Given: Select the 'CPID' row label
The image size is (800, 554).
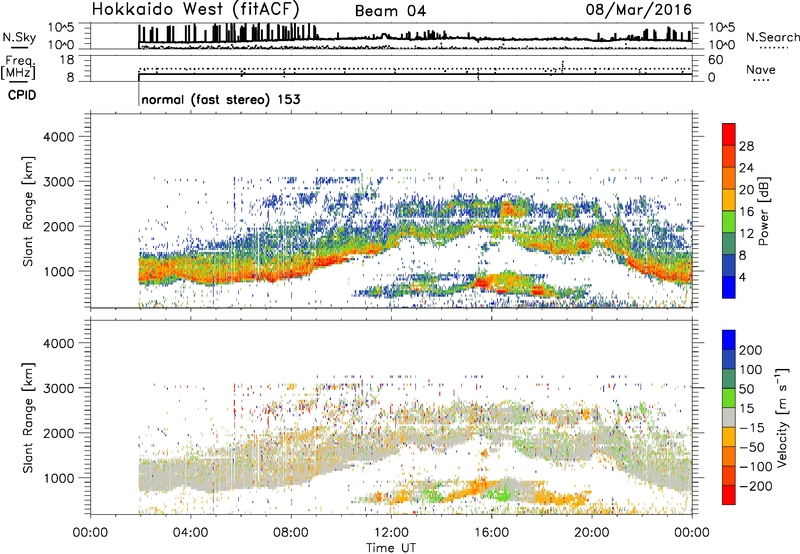Looking at the screenshot, I should point(22,95).
